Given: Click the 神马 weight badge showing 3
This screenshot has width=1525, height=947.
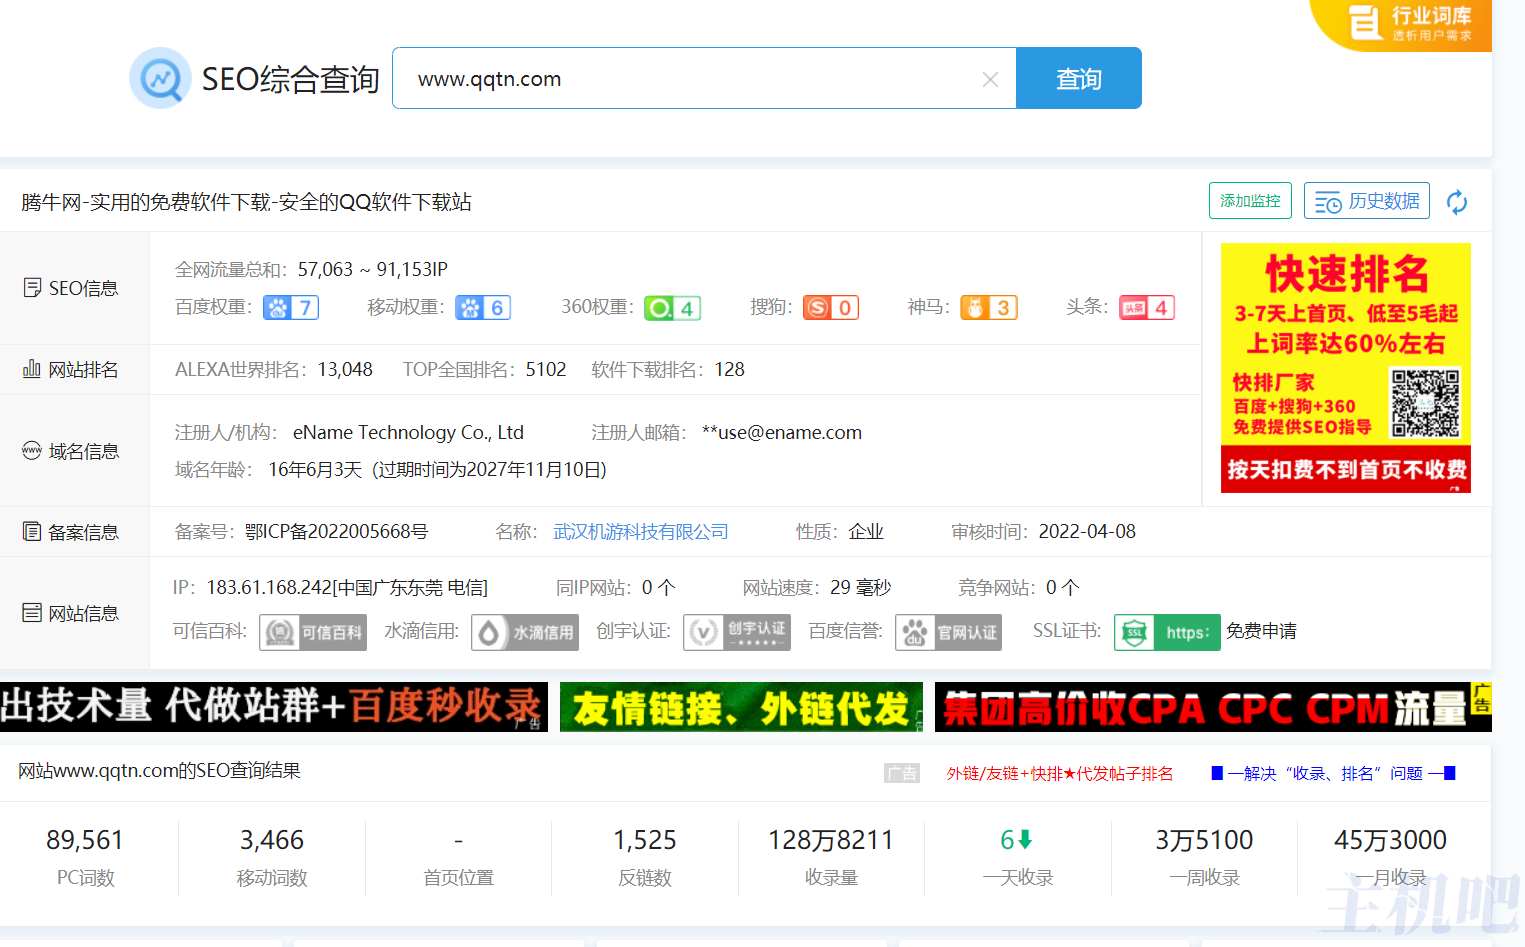Looking at the screenshot, I should click(x=989, y=308).
